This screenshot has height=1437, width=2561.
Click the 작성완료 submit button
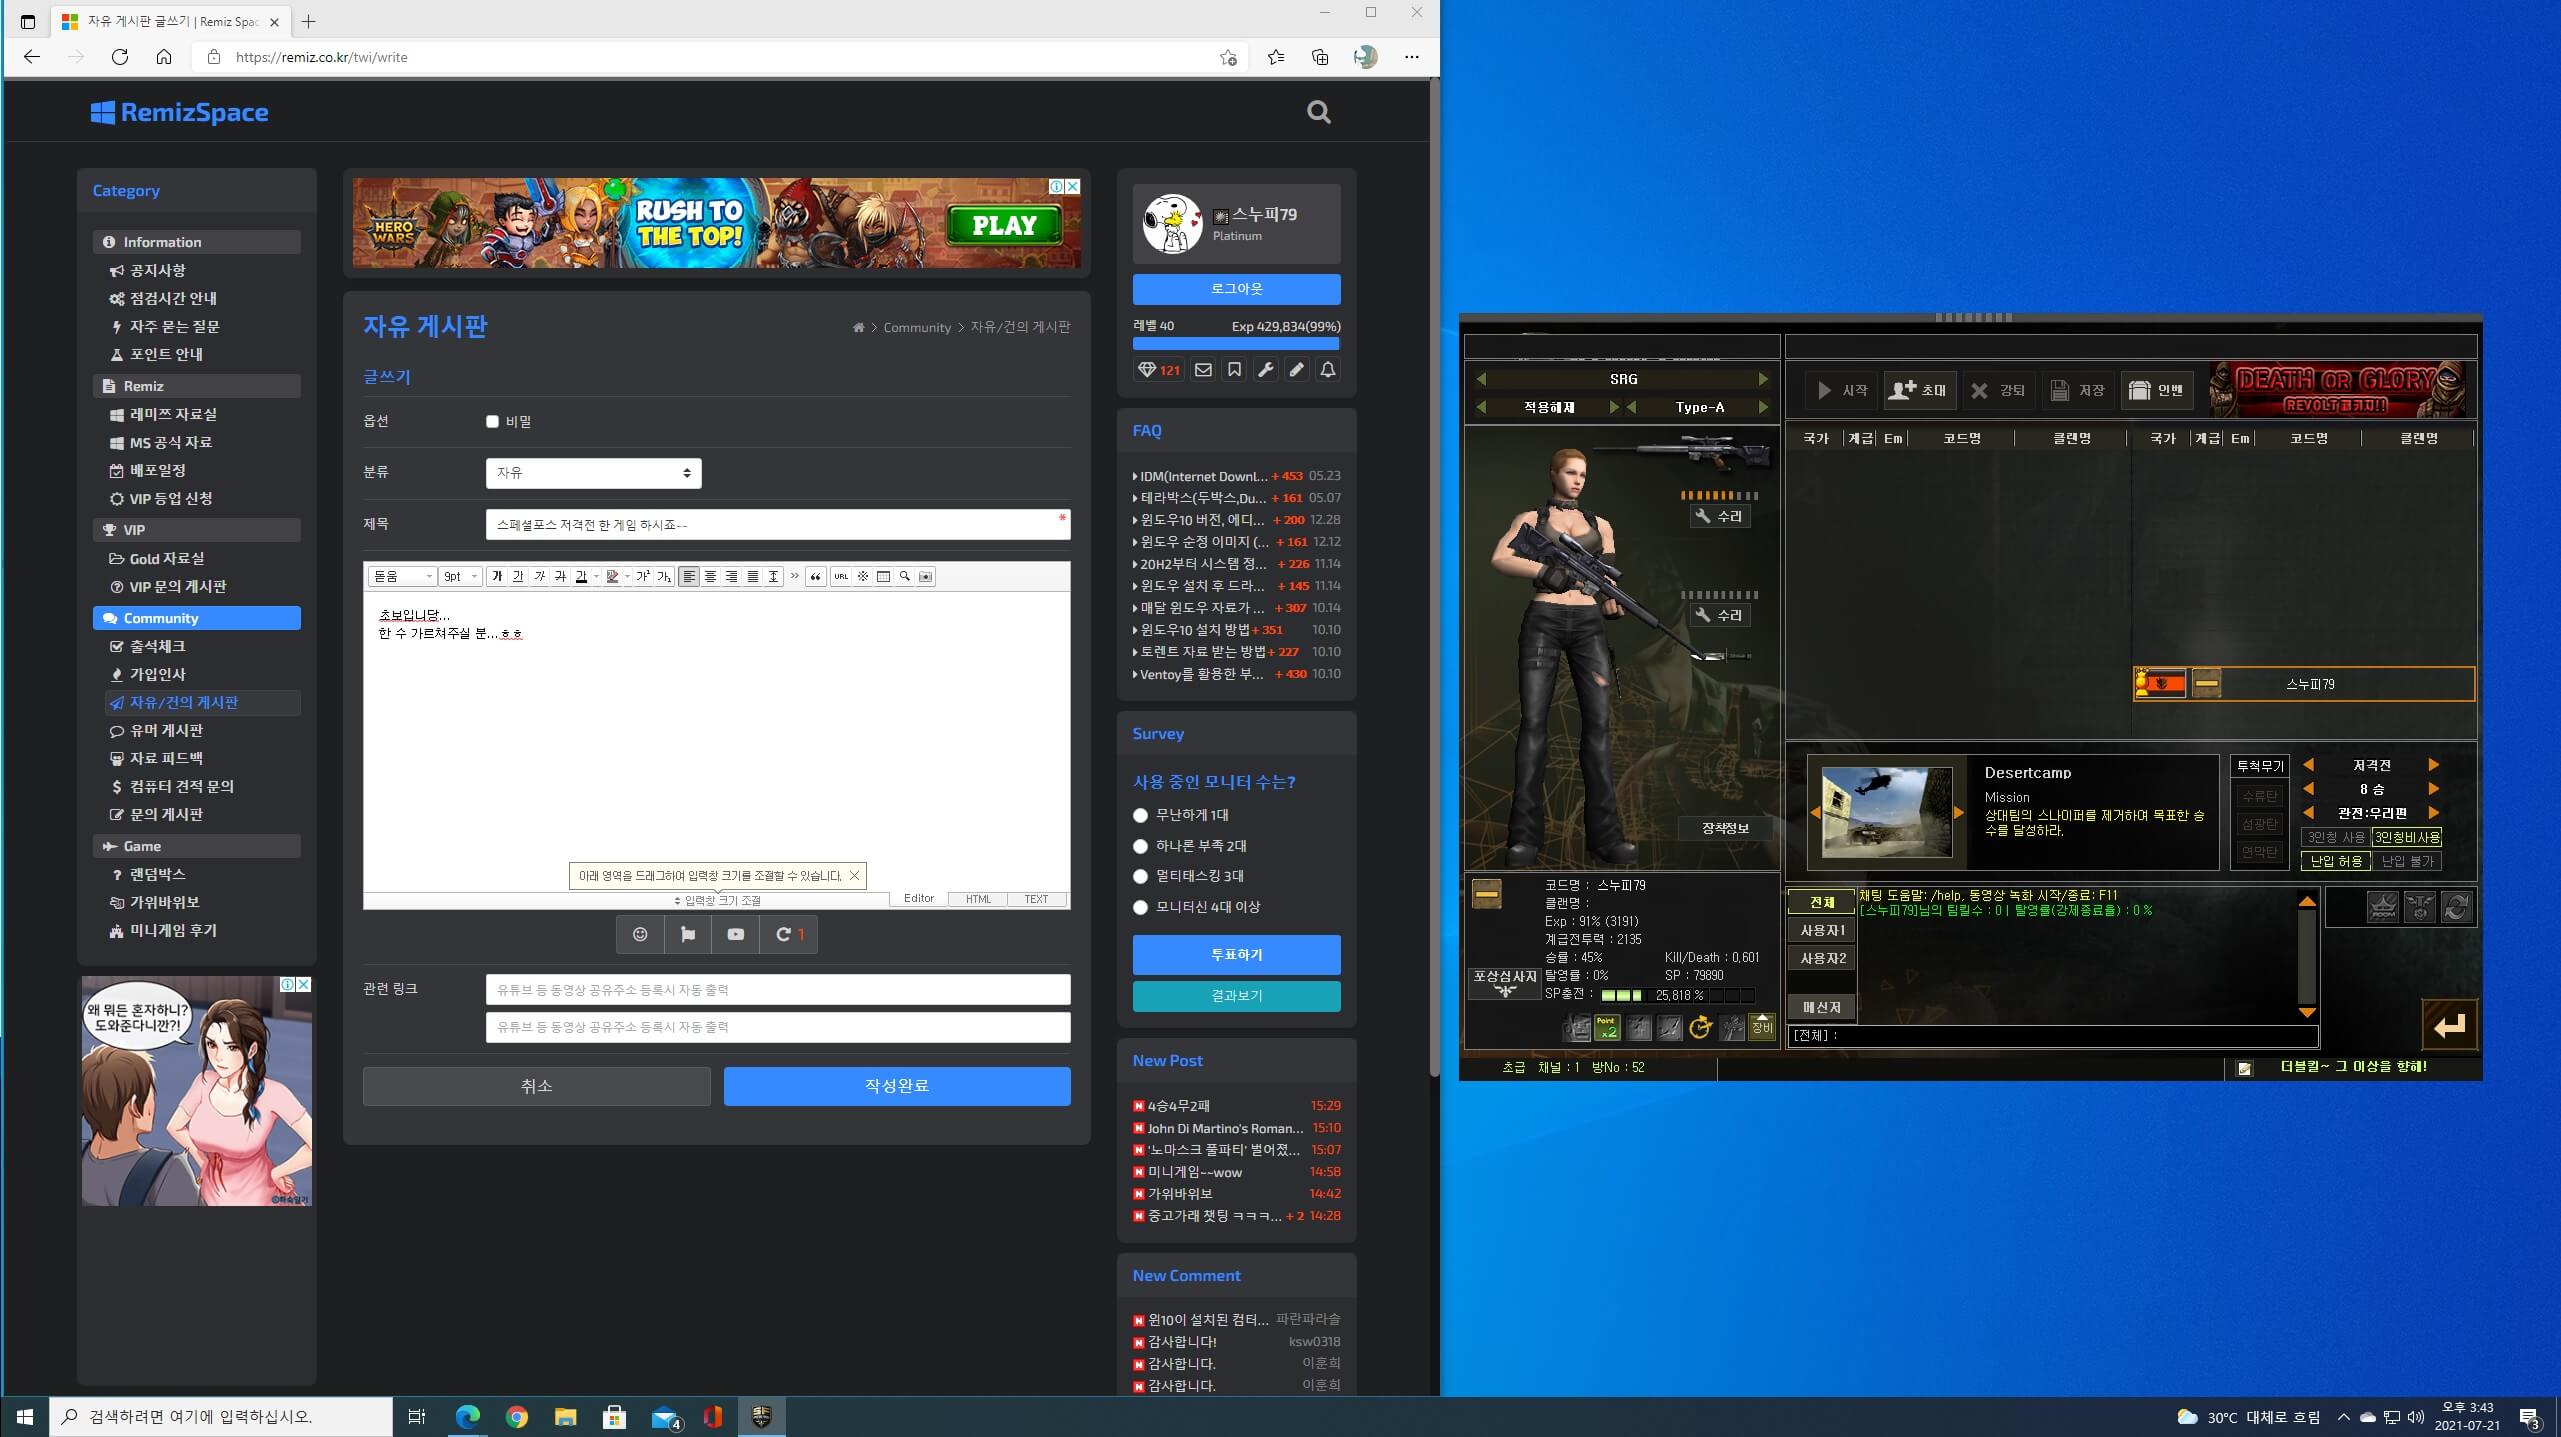coord(897,1086)
